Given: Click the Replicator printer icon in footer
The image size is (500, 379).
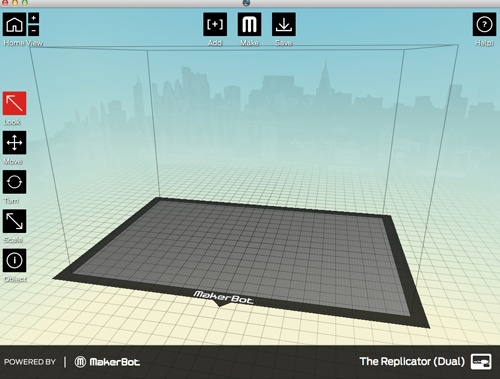Looking at the screenshot, I should (x=481, y=362).
